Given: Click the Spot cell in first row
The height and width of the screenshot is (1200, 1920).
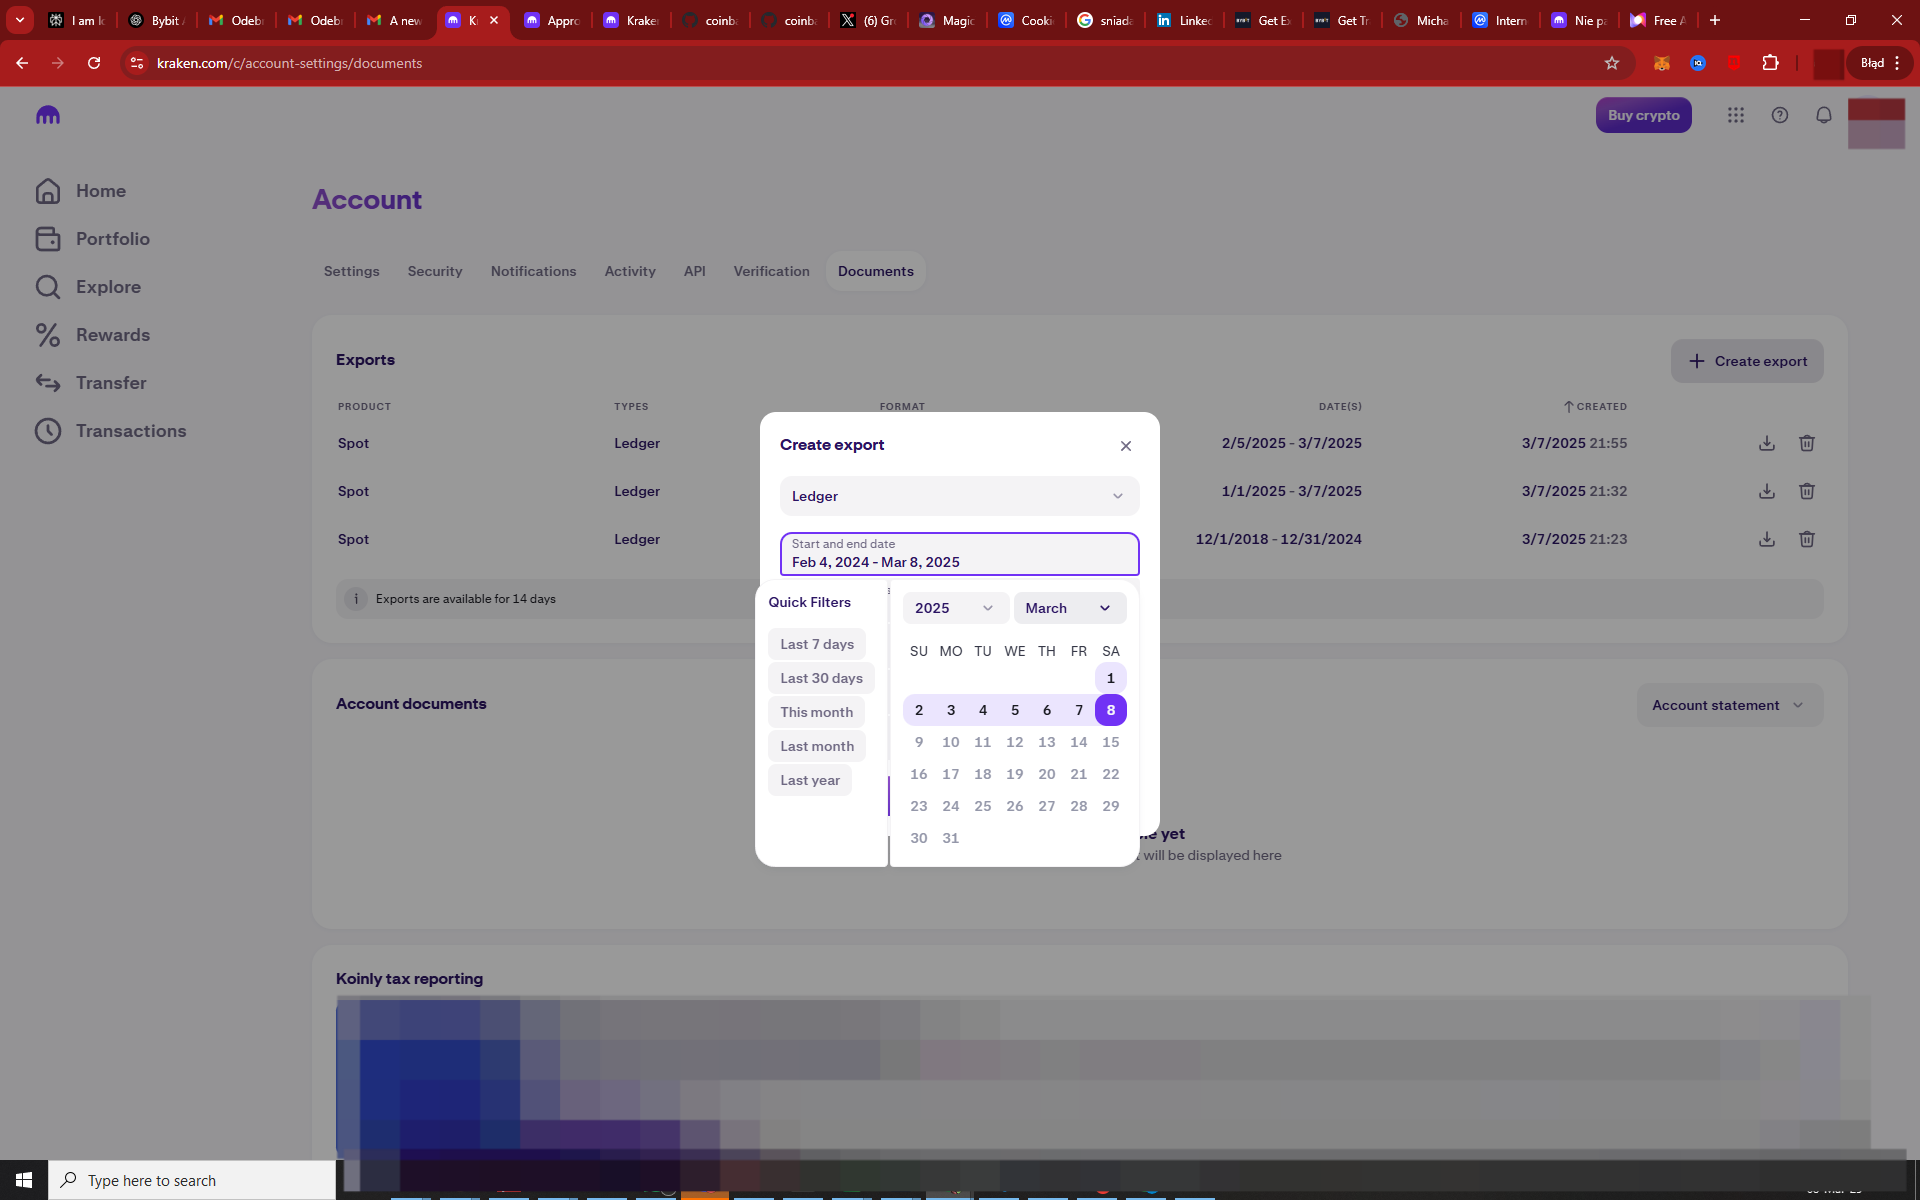Looking at the screenshot, I should [x=353, y=443].
